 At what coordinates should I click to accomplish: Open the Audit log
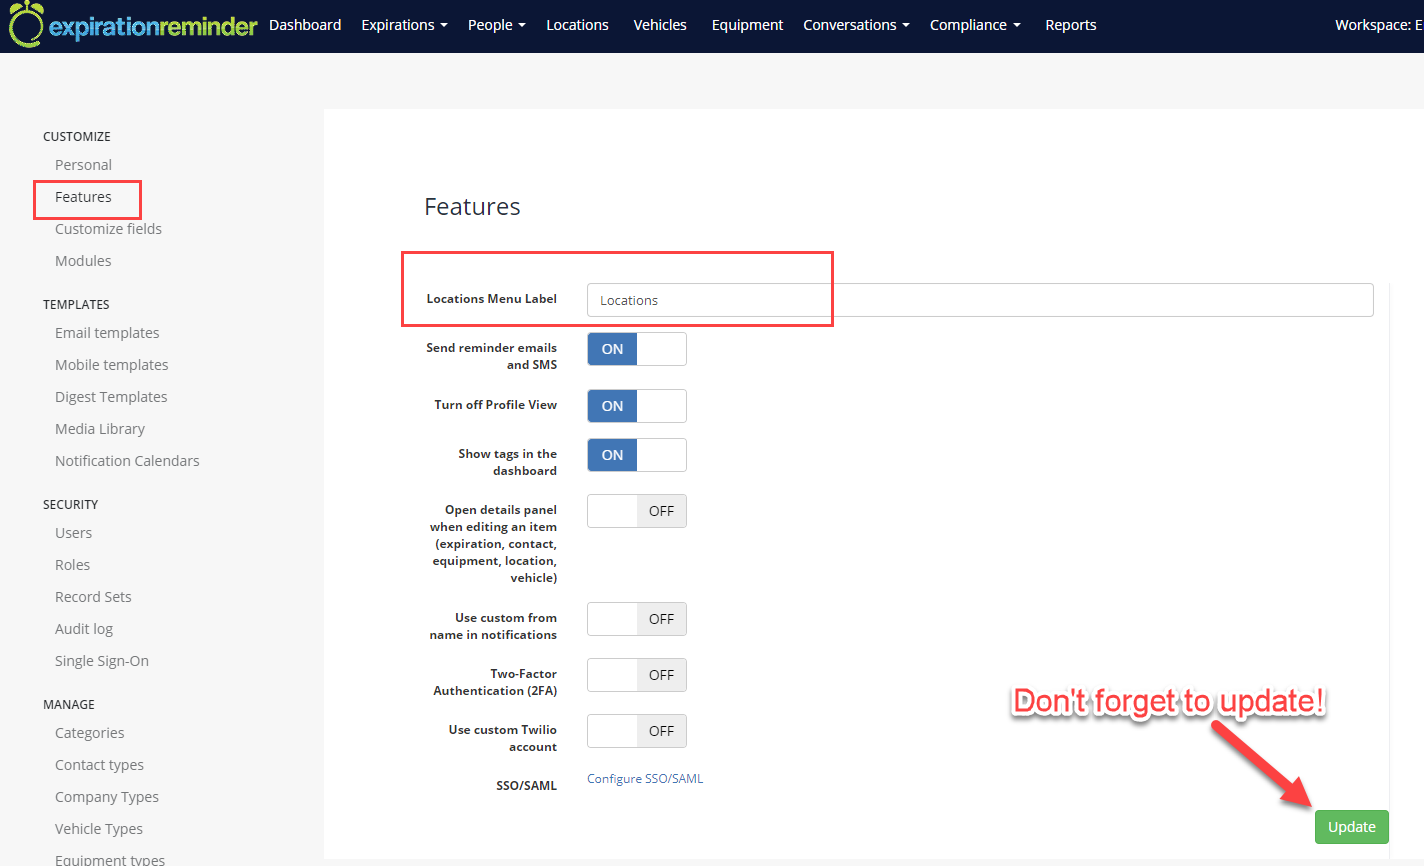coord(84,629)
